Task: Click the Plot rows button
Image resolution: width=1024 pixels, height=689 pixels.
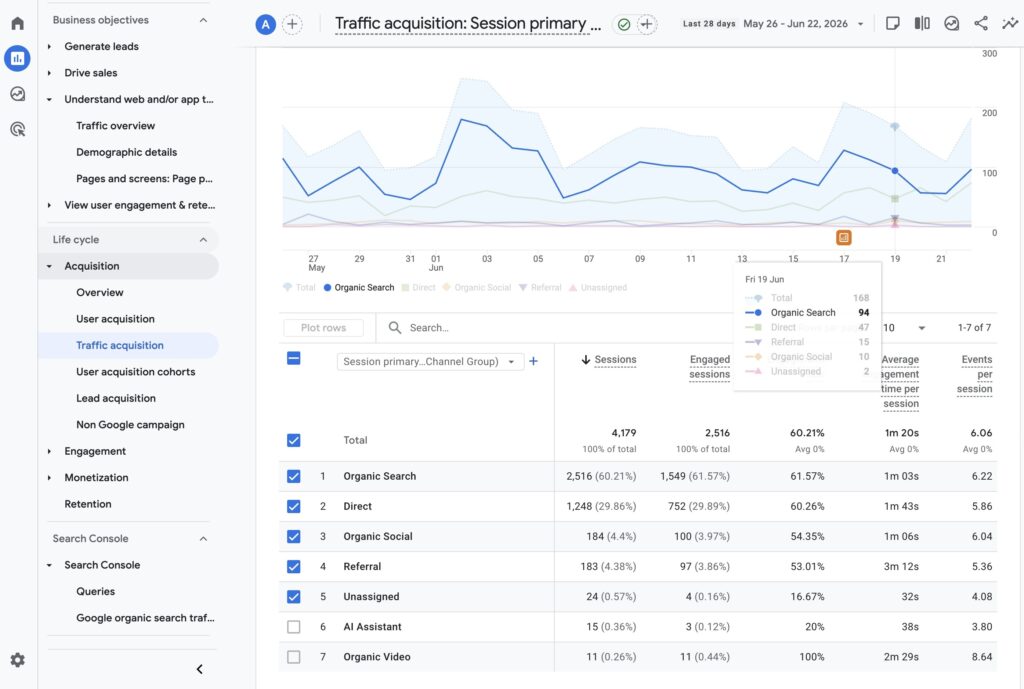Action: click(x=323, y=327)
